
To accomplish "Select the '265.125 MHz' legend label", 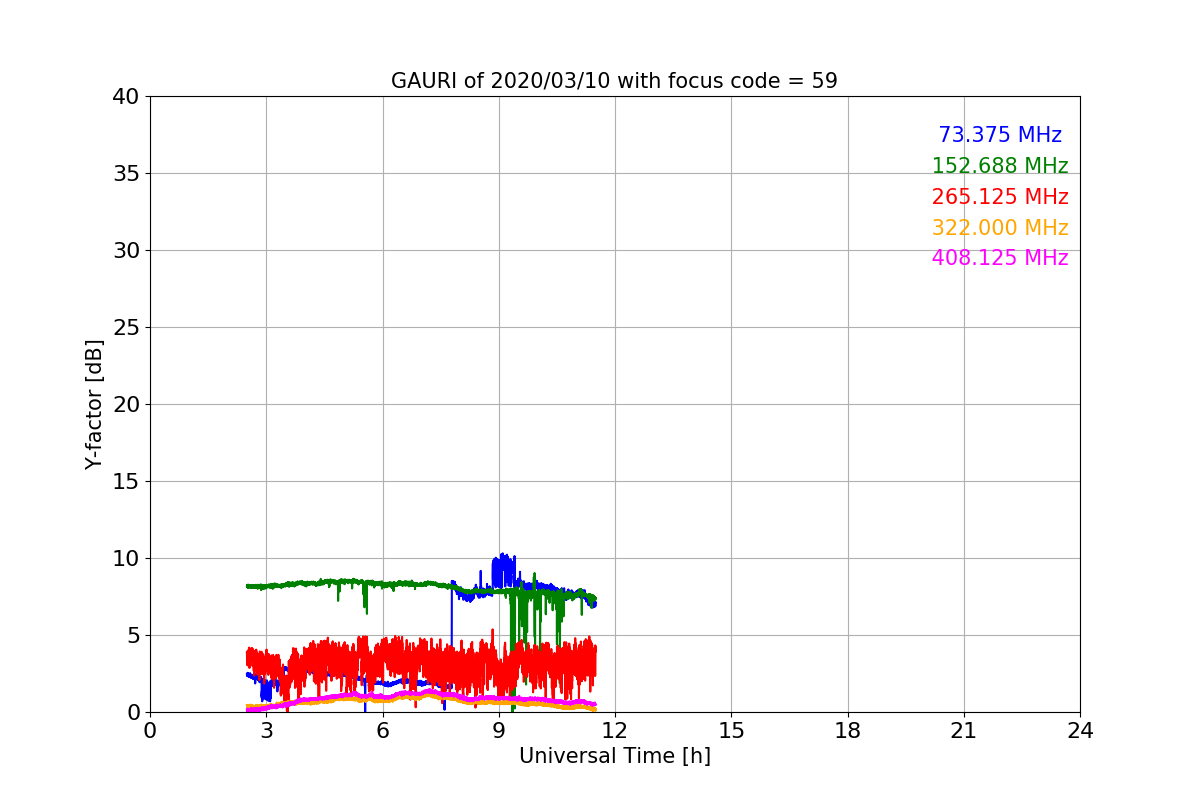I will (x=1000, y=197).
